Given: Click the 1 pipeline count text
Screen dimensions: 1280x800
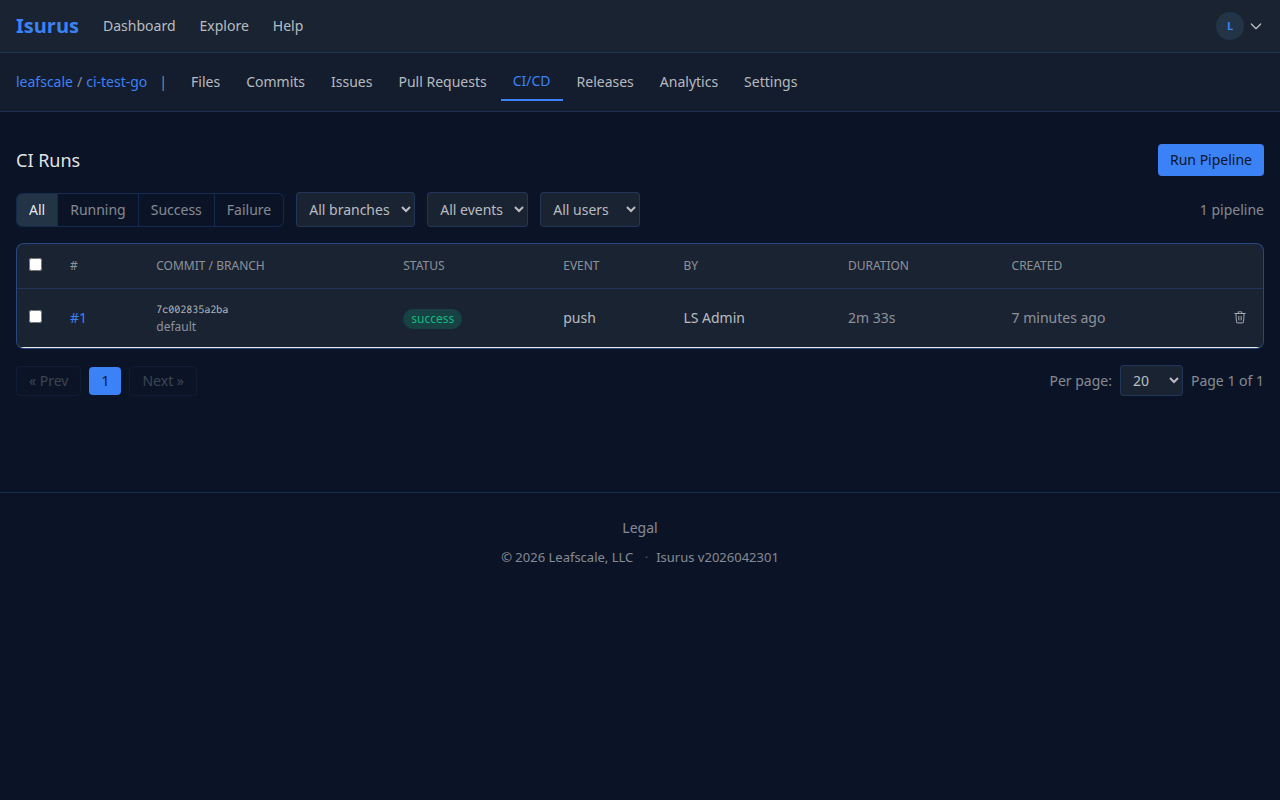Looking at the screenshot, I should coord(1232,210).
